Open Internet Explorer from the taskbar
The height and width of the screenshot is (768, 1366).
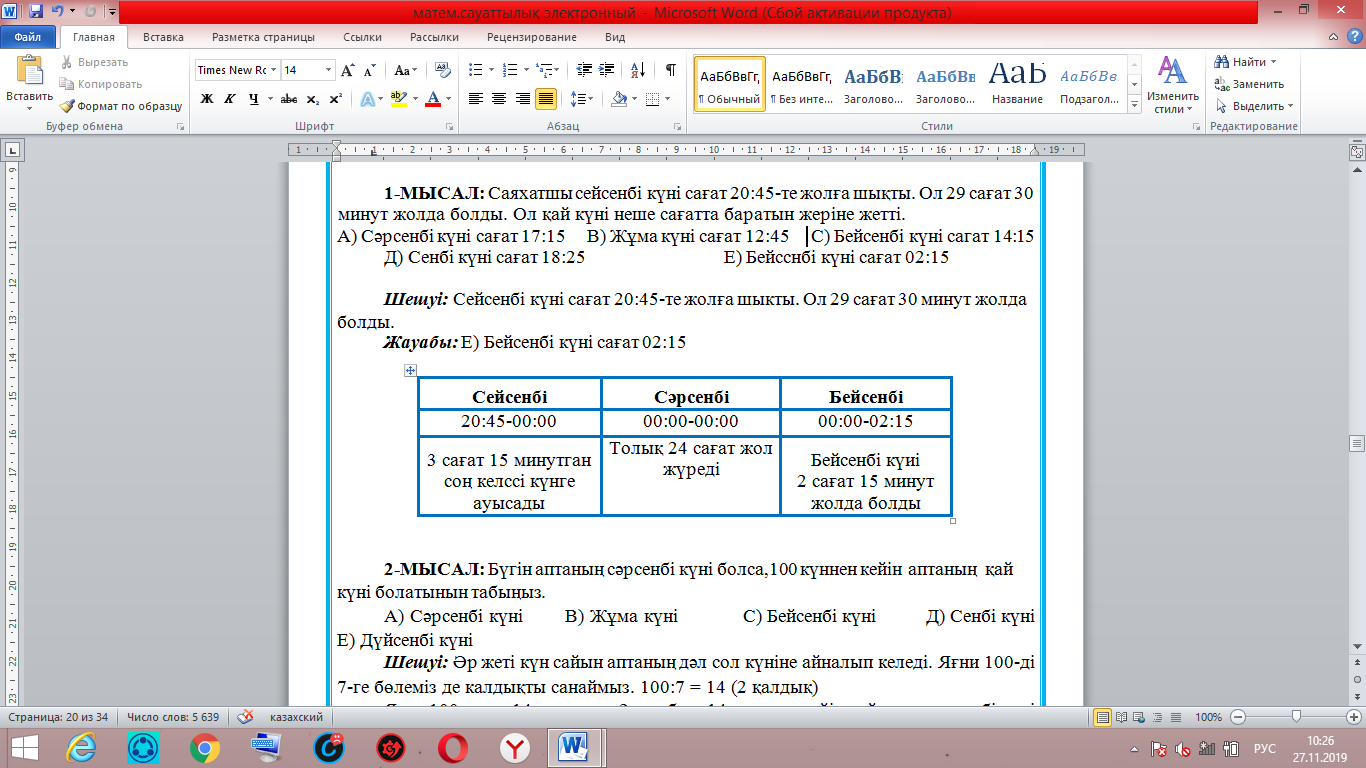(x=81, y=746)
